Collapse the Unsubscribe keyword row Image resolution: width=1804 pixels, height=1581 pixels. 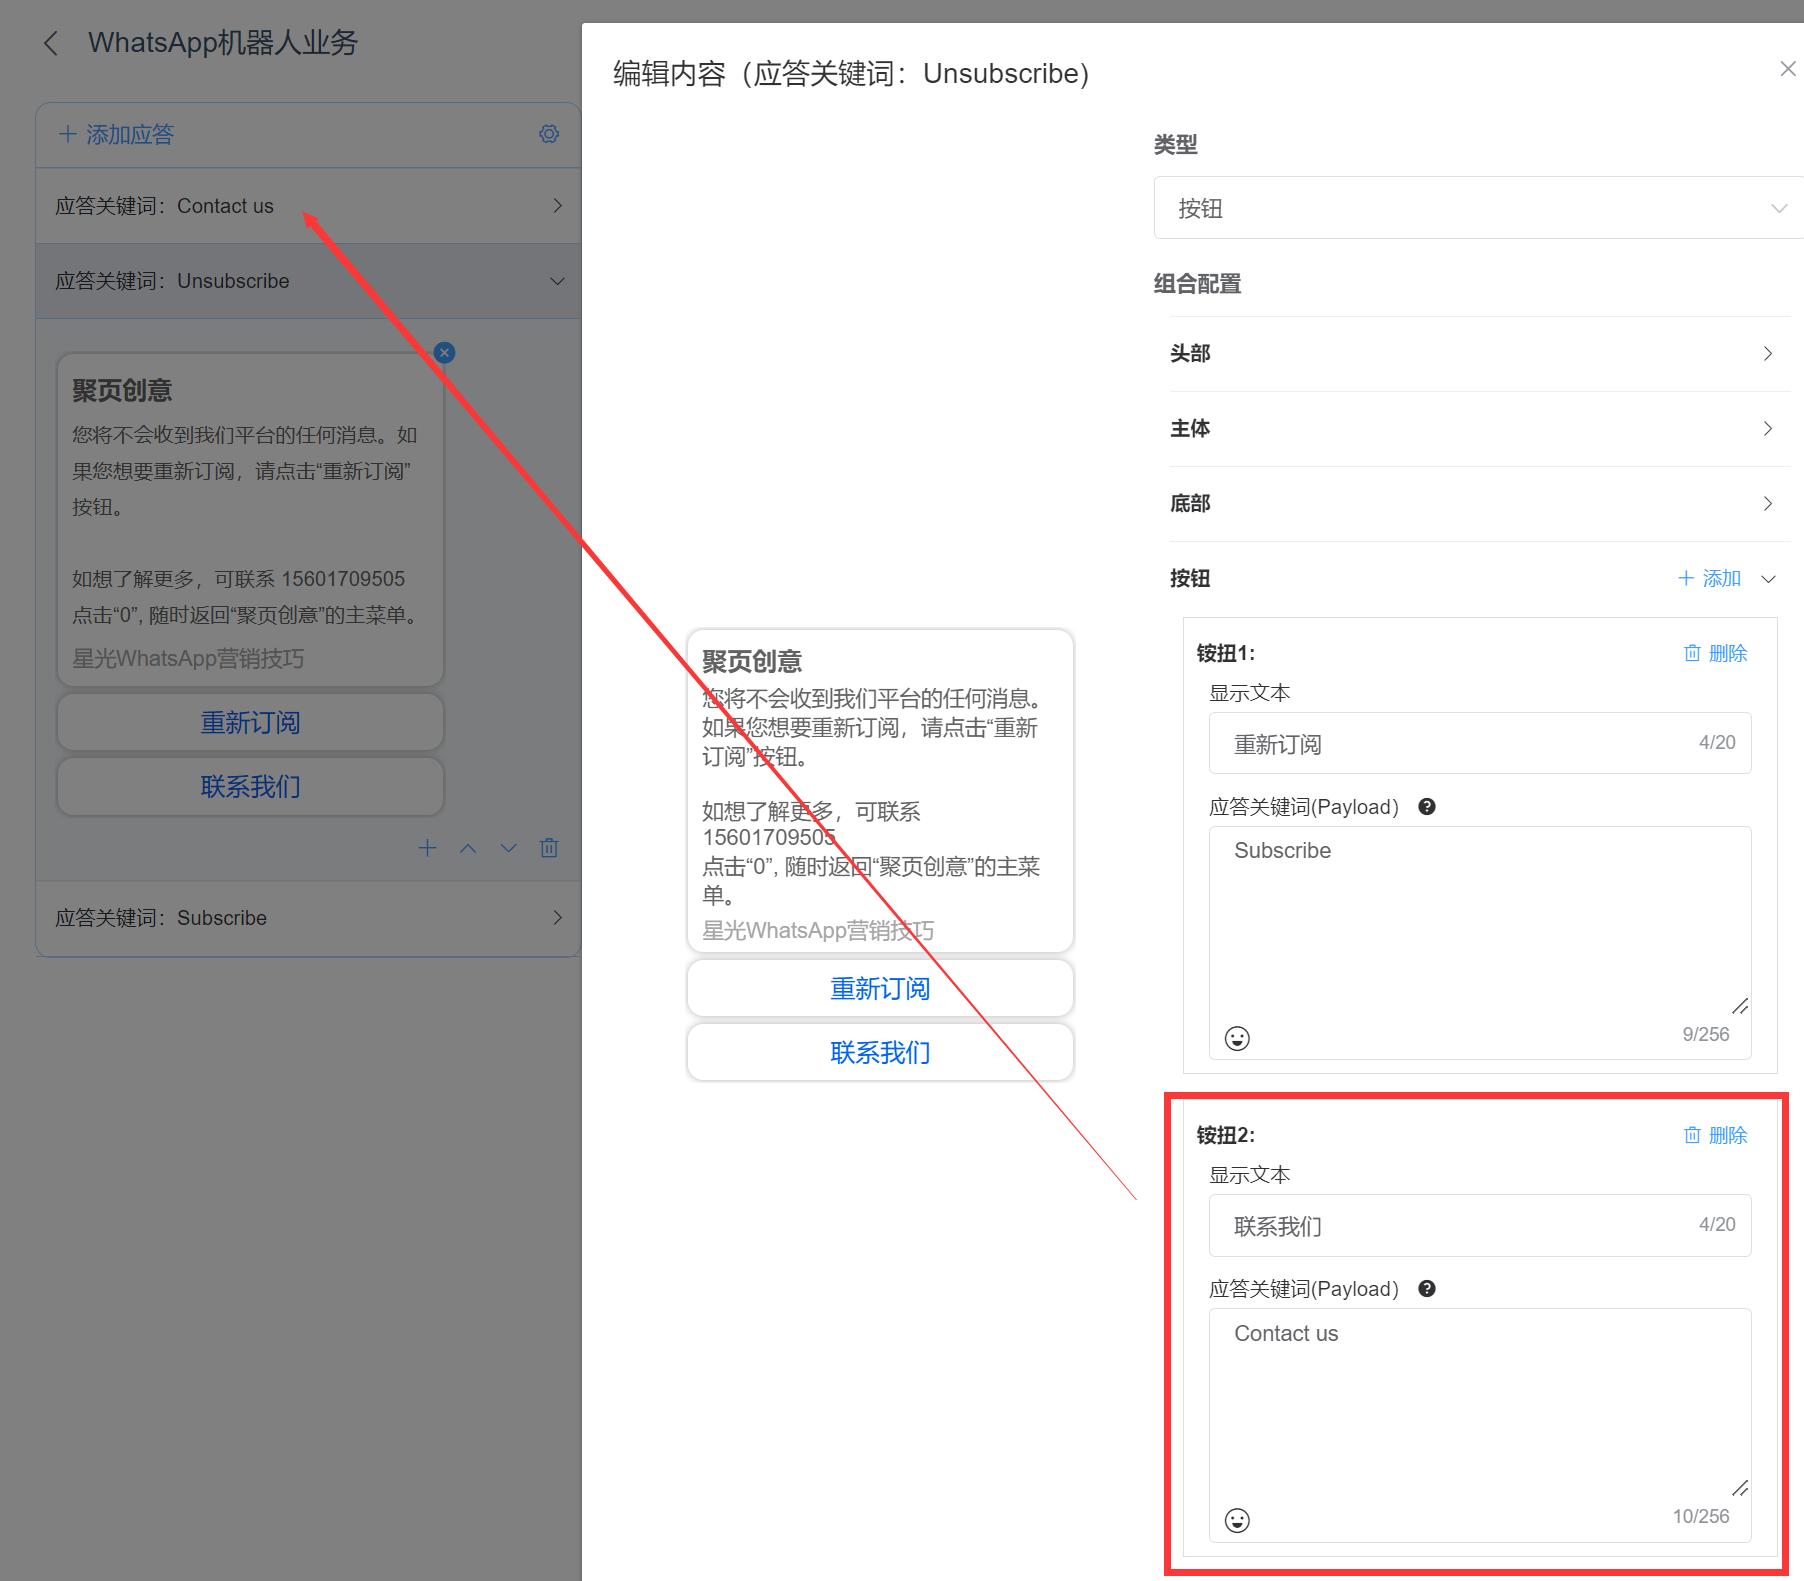pyautogui.click(x=308, y=281)
